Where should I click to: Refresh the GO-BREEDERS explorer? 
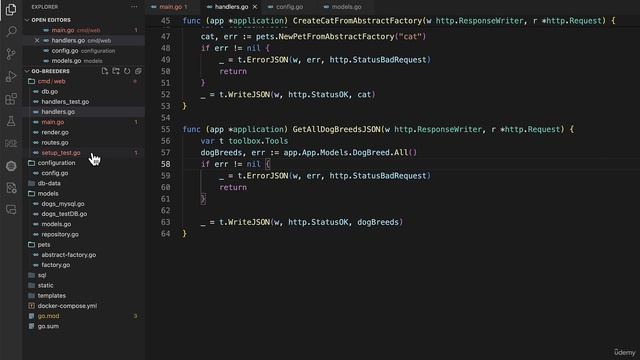pos(127,71)
